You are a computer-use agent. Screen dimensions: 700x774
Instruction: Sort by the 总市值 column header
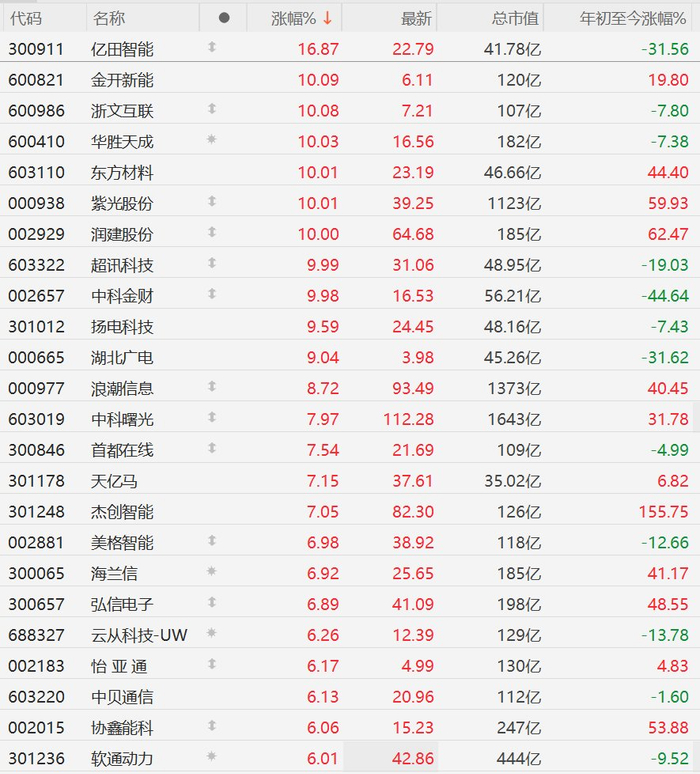pyautogui.click(x=515, y=18)
